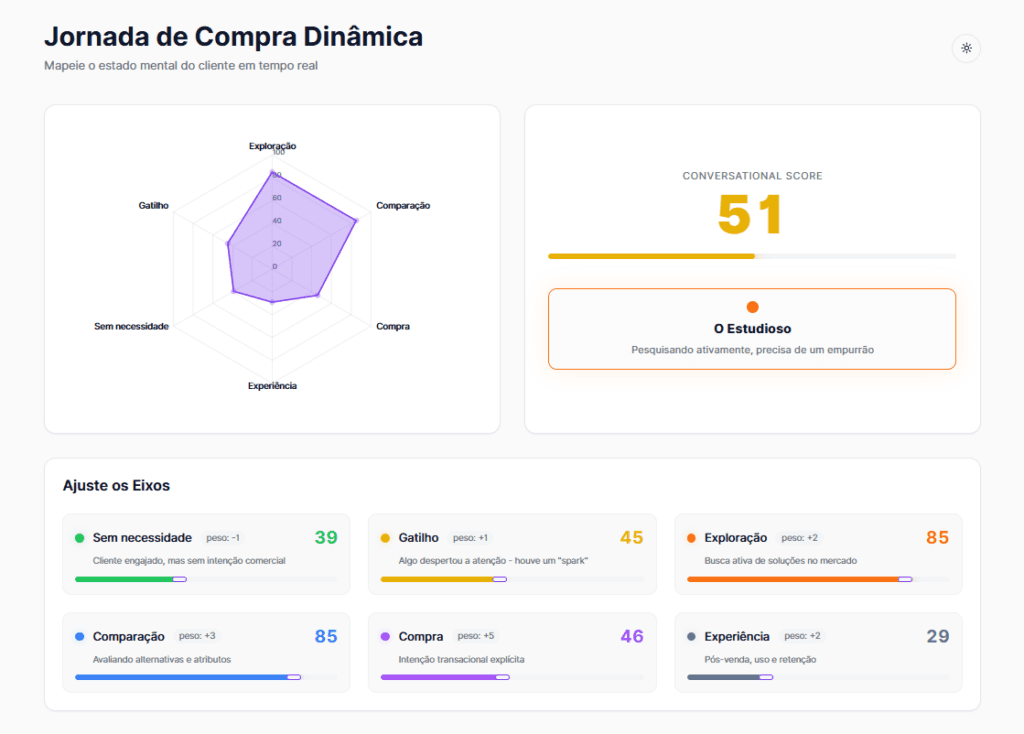Click the Gatilho label on radar chart

click(153, 206)
